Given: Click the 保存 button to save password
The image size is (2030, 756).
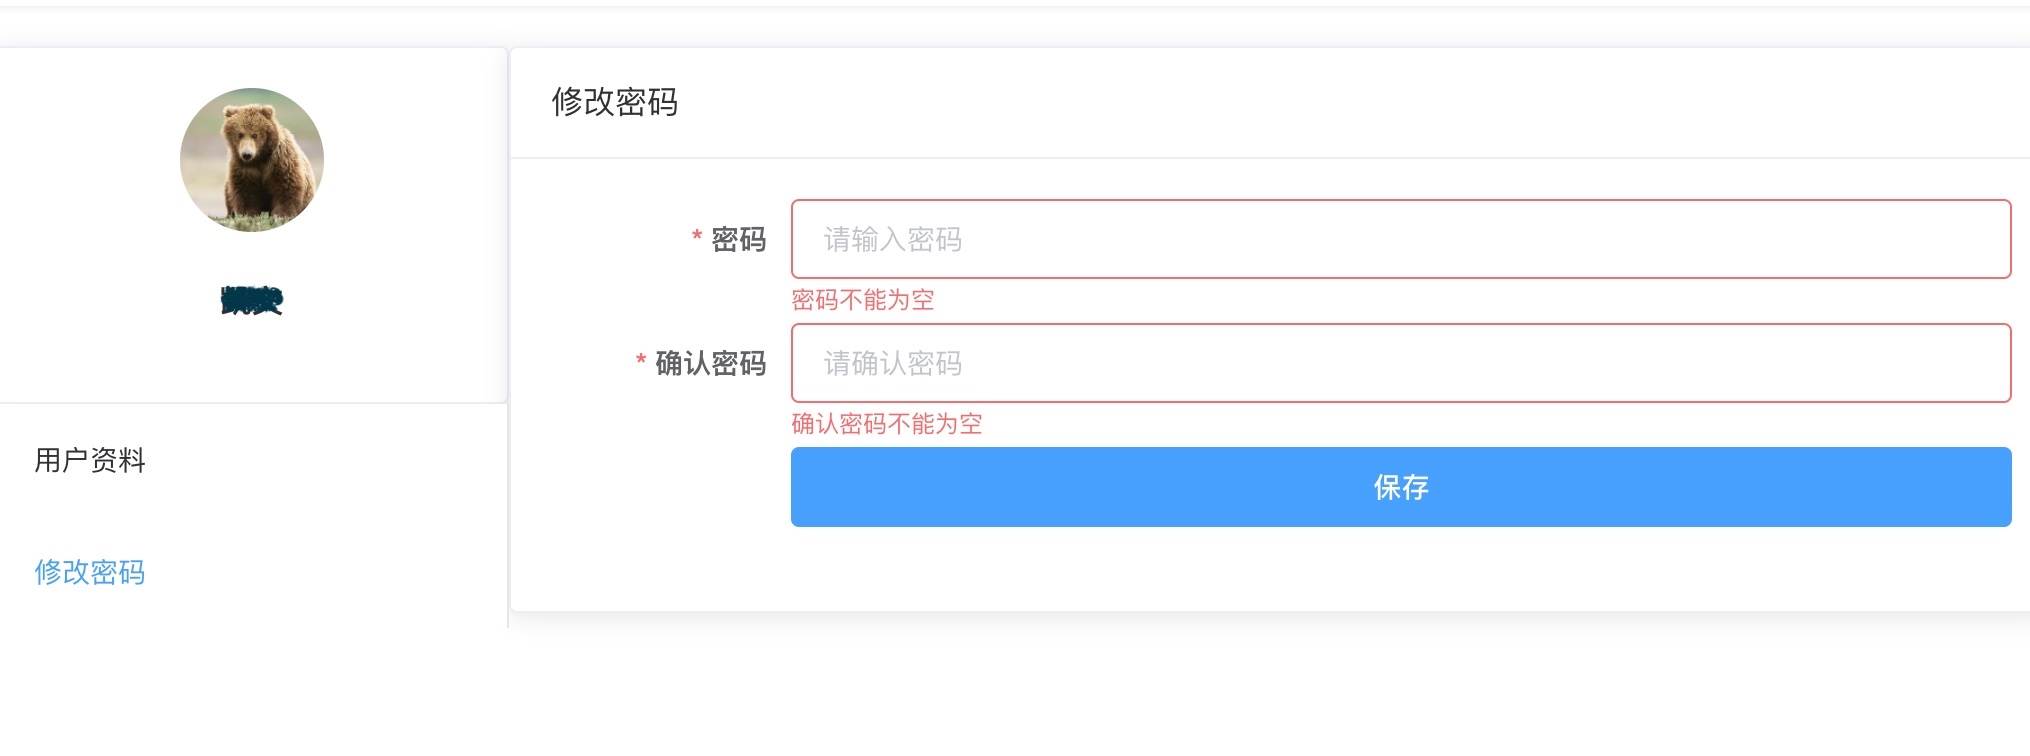Looking at the screenshot, I should pos(1399,487).
